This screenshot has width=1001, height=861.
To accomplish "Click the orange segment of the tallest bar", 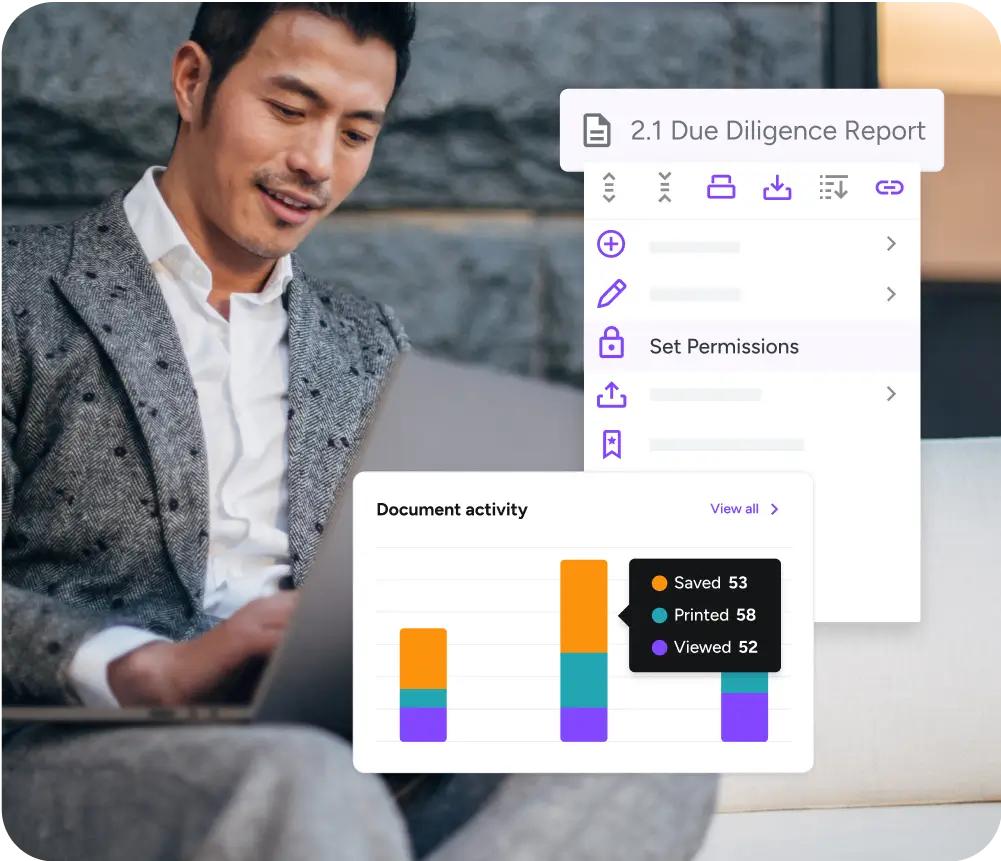I will coord(583,605).
